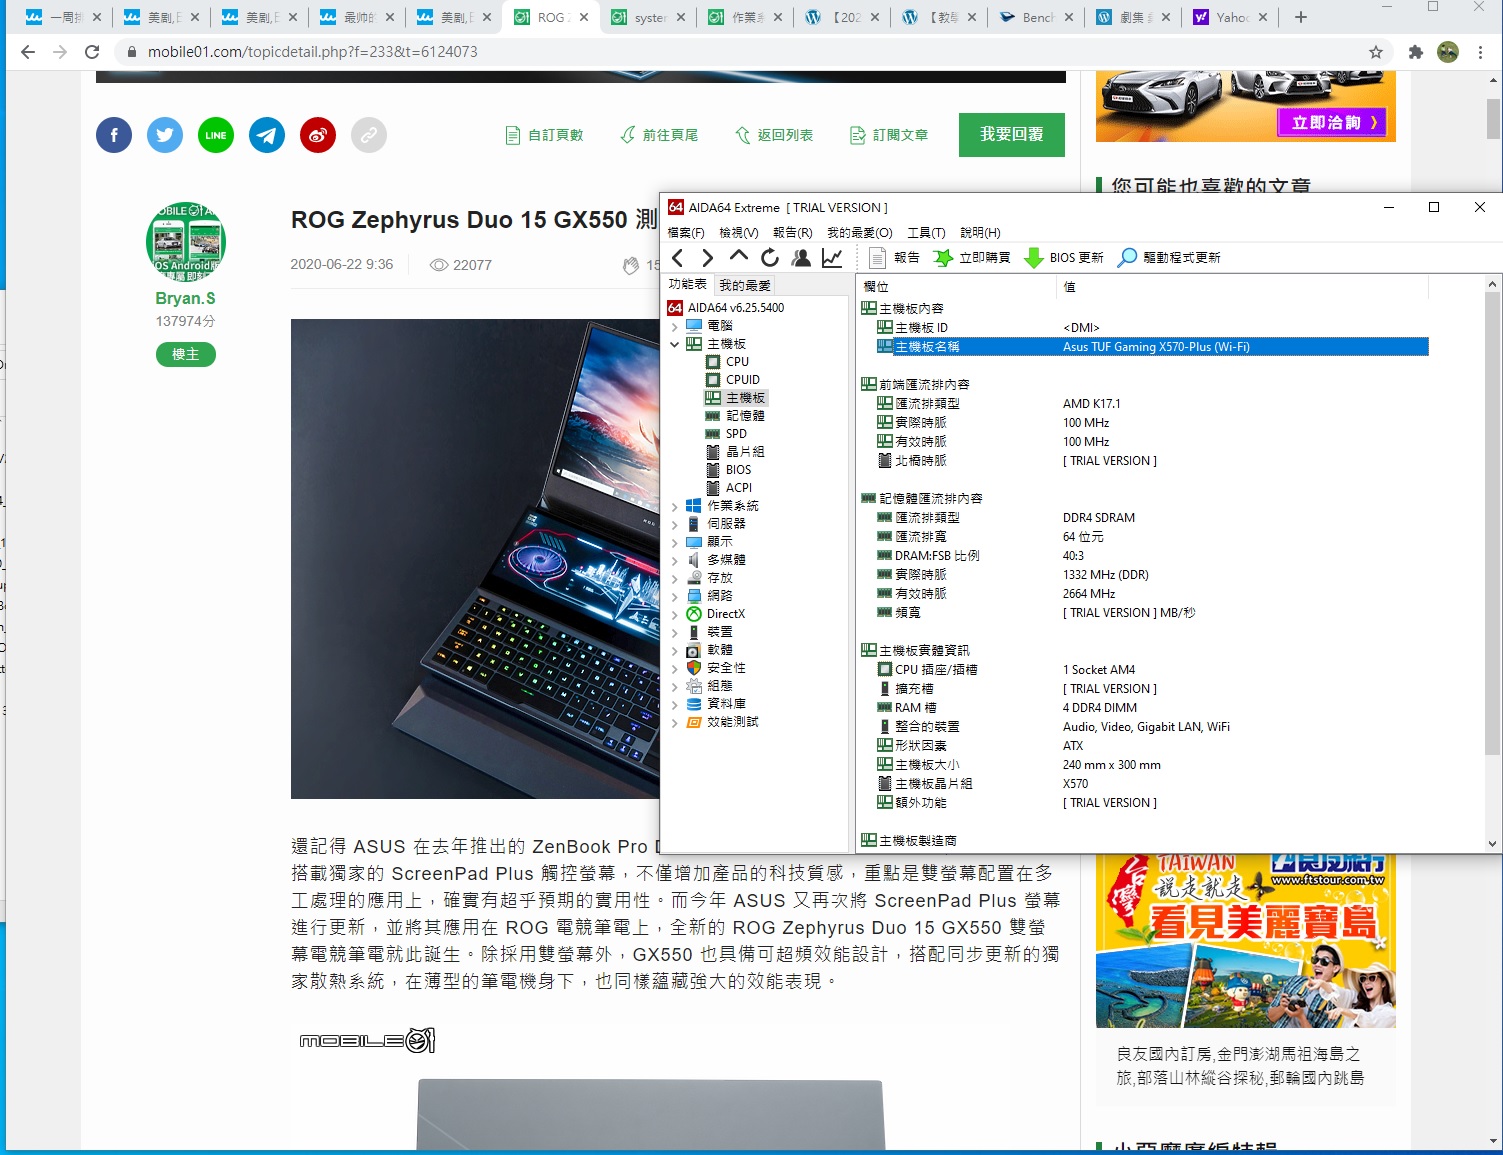The image size is (1503, 1155).
Task: Share the article via LINE icon
Action: (x=216, y=135)
